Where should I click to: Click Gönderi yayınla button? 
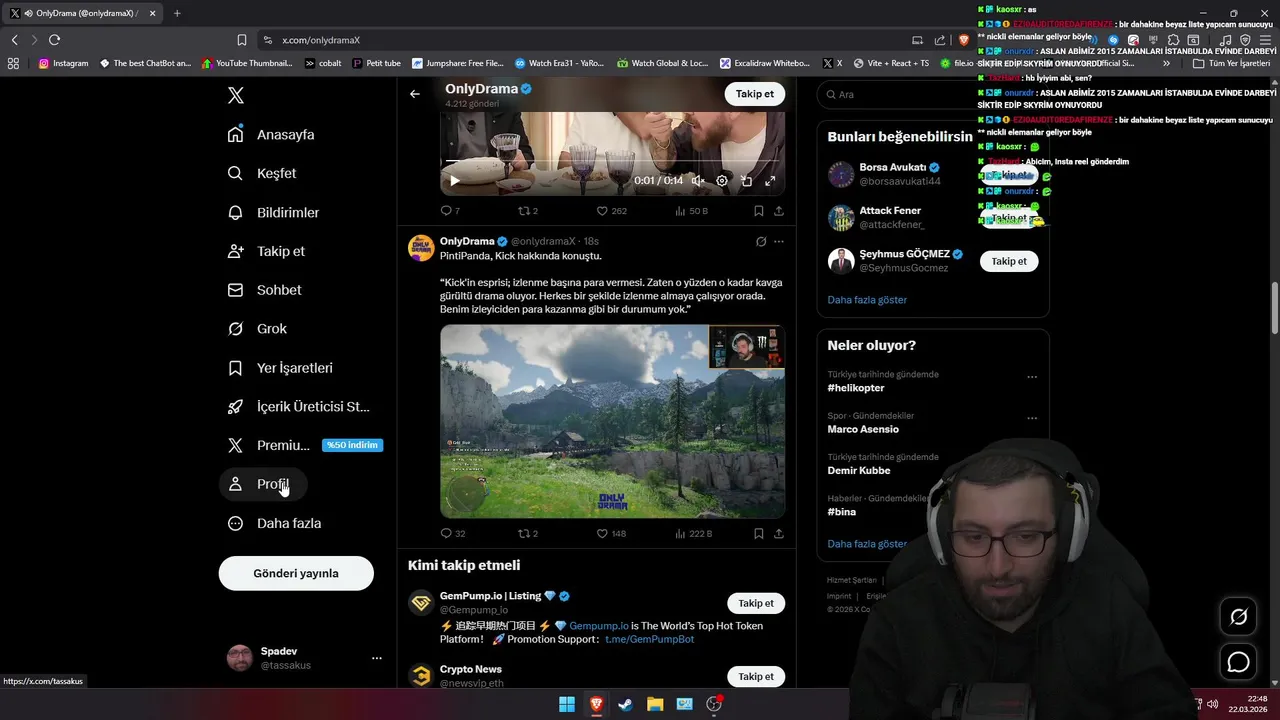tap(296, 573)
